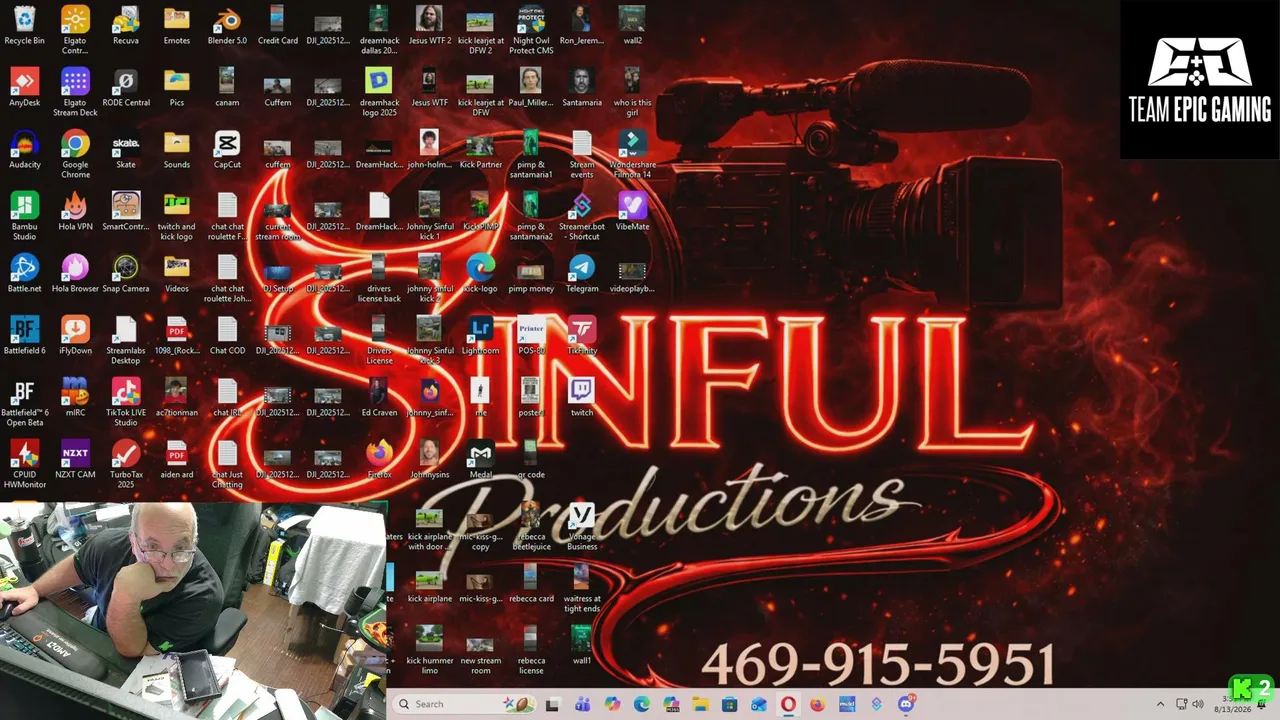The image size is (1280, 720).
Task: Select the aiden ard PDF file
Action: [x=177, y=460]
